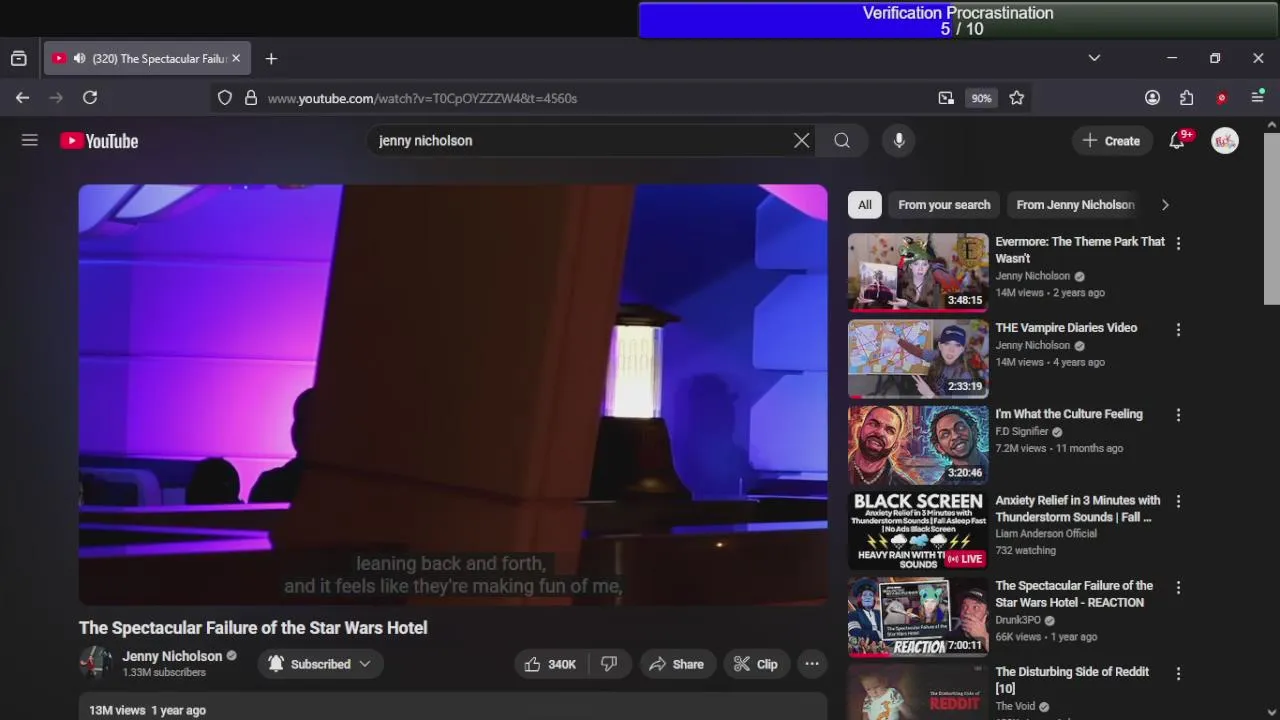Go back with the browser arrow

22,97
